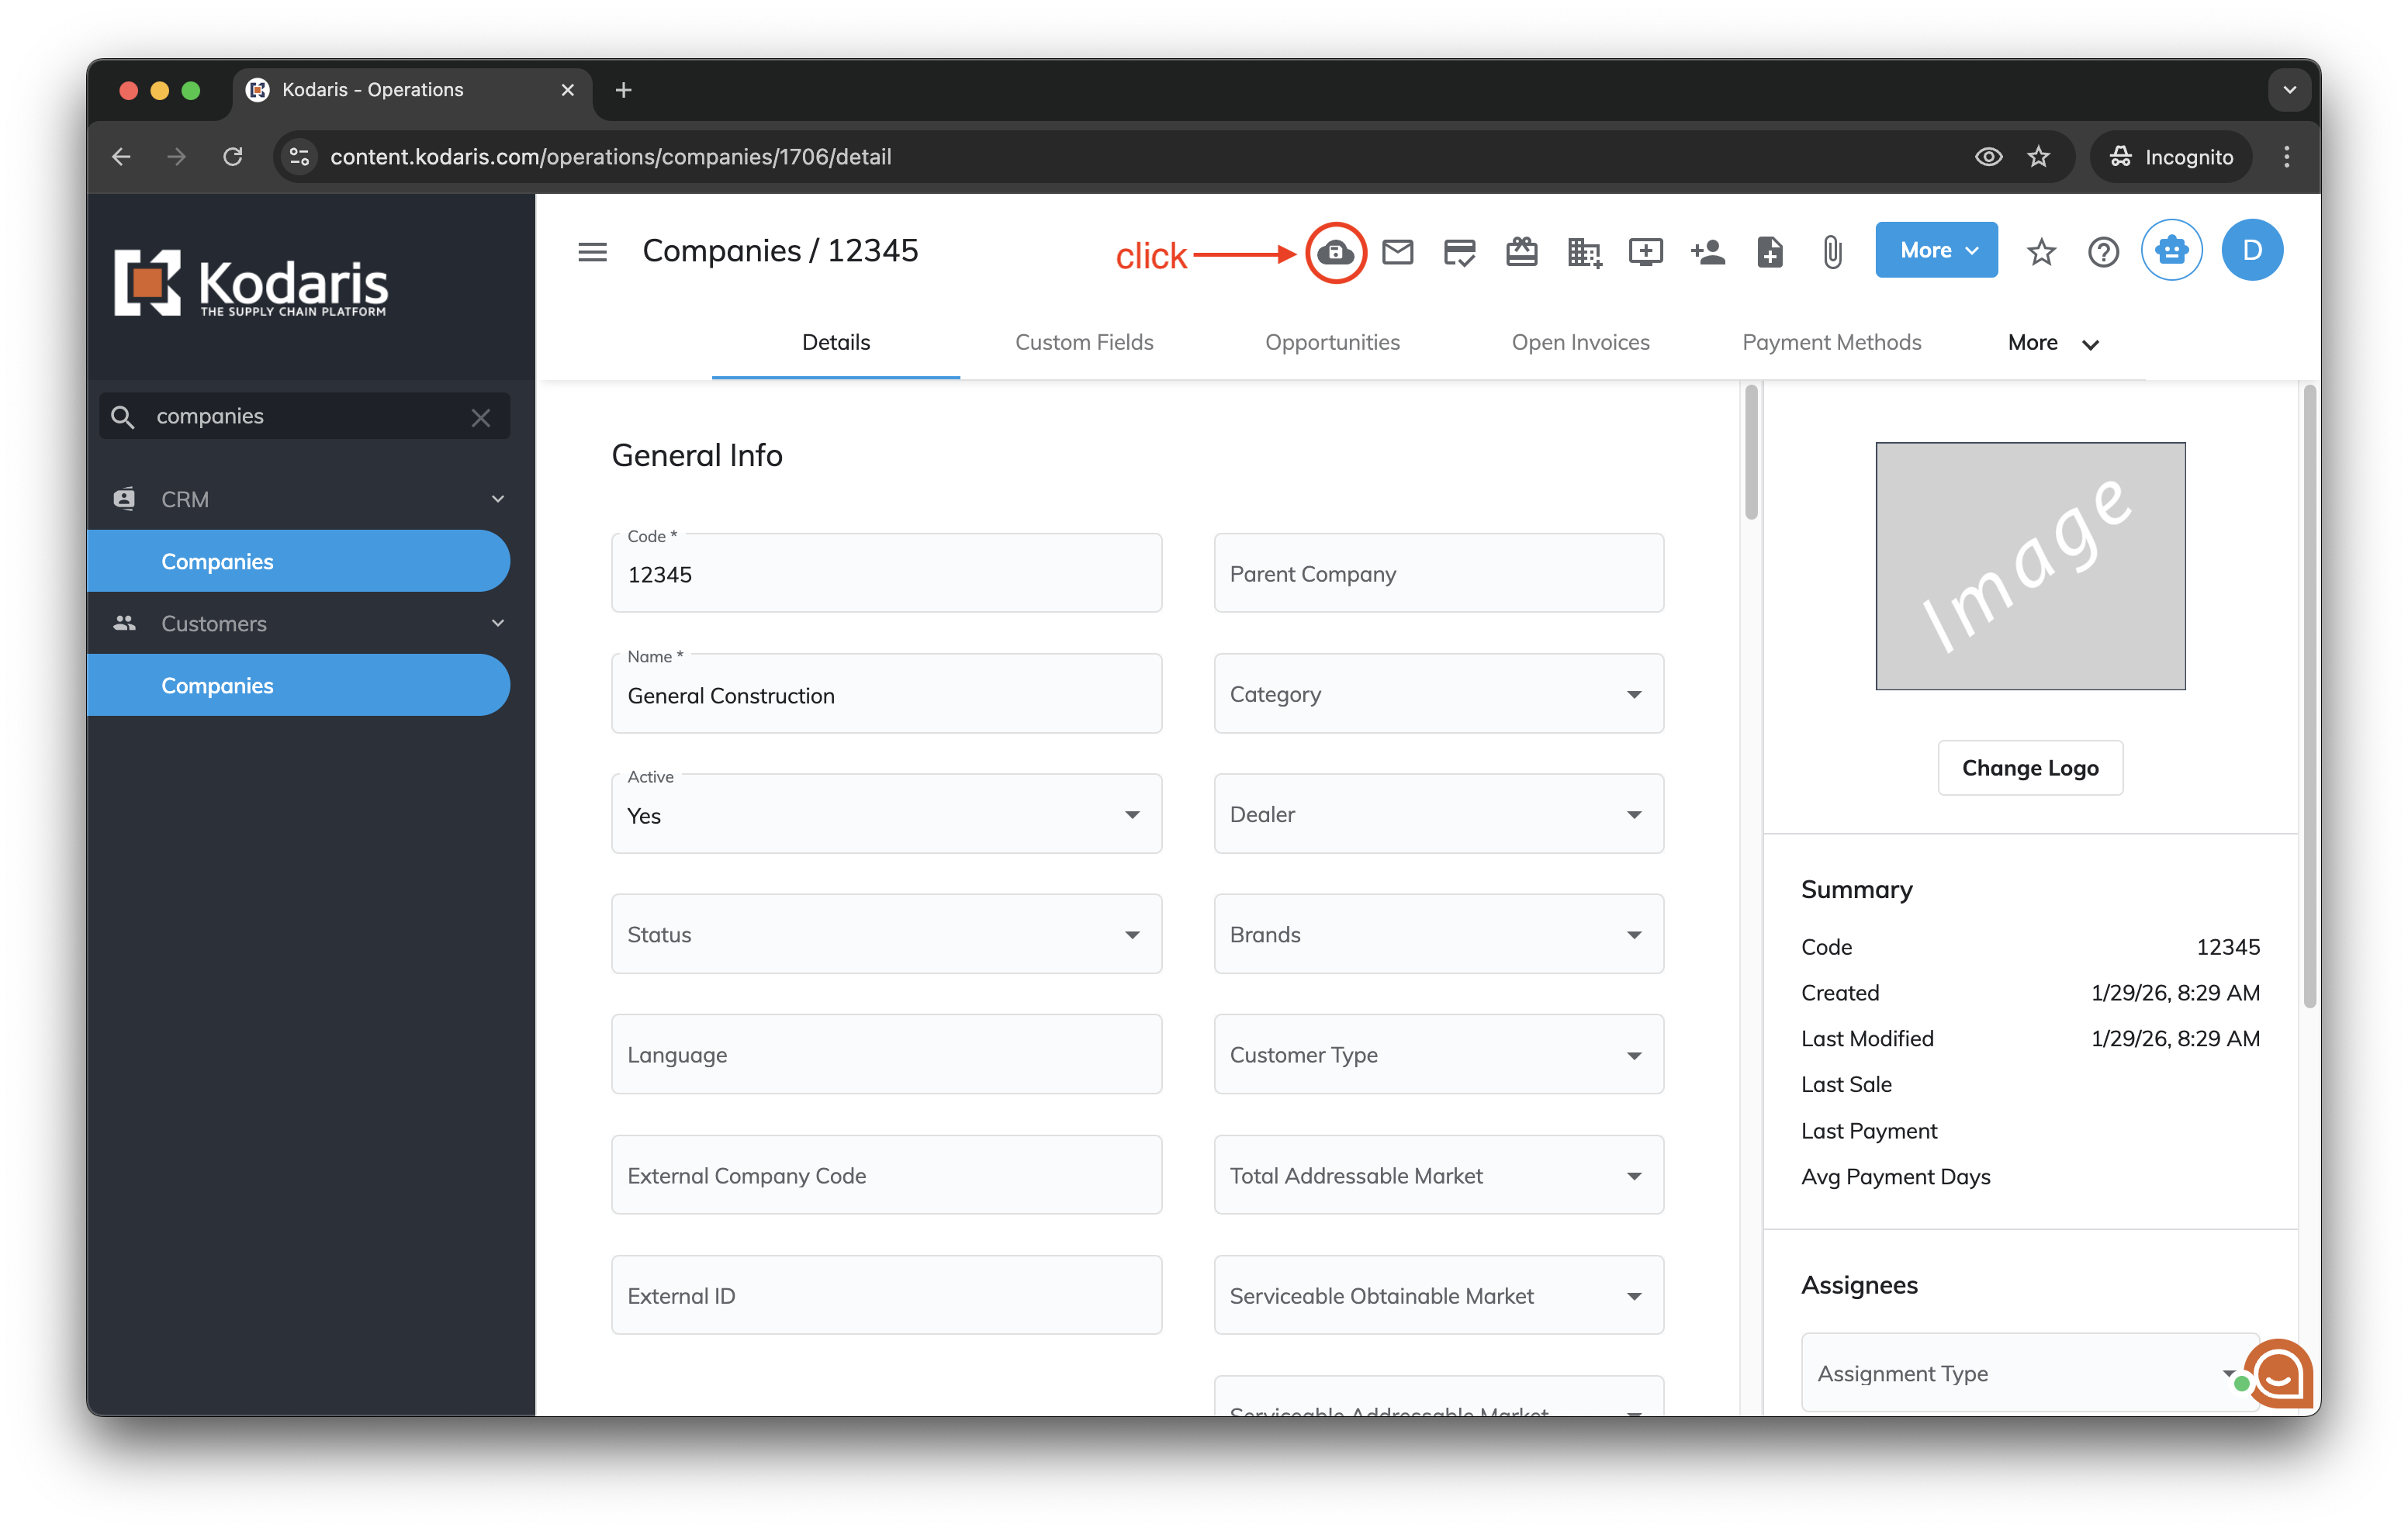Viewport: 2408px width, 1531px height.
Task: Open the Status dropdown
Action: click(x=886, y=934)
